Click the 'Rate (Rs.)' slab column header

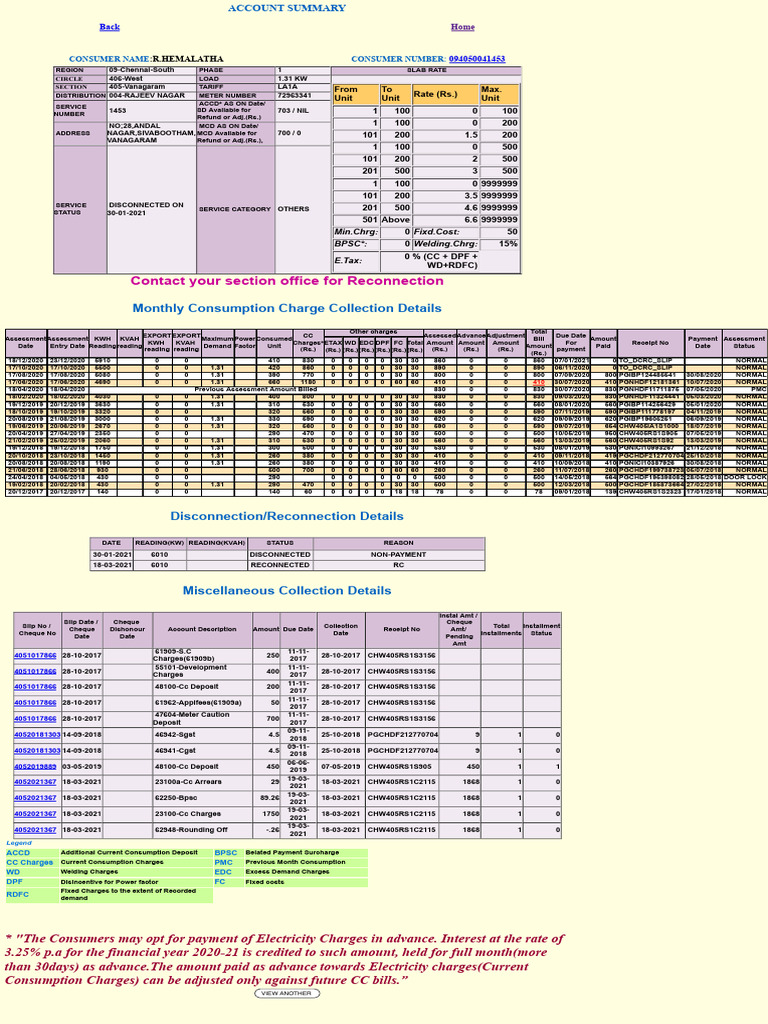pos(445,93)
